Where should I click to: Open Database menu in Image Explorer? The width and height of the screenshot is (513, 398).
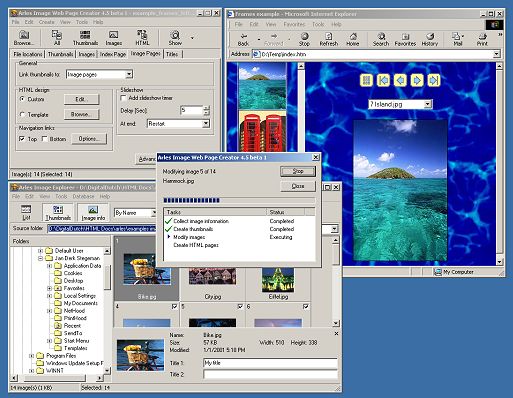click(x=83, y=196)
